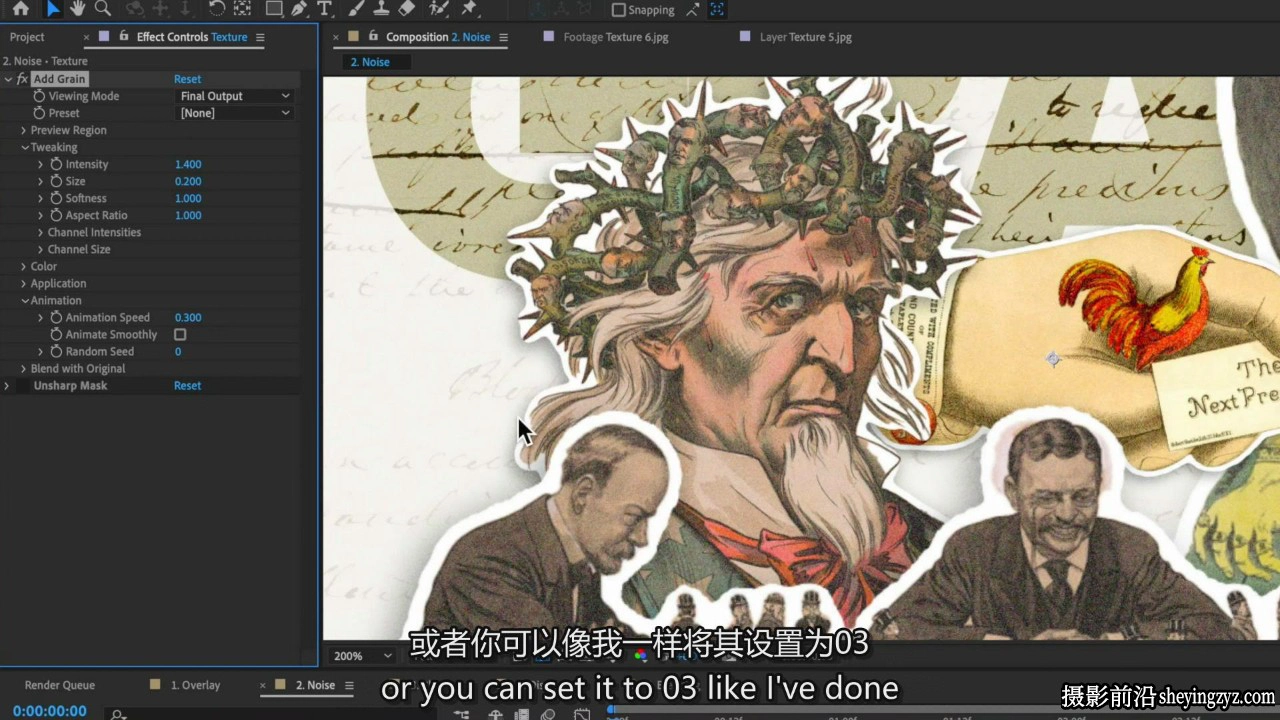The width and height of the screenshot is (1280, 720).
Task: Click the 2. Noise breadcrumb in viewer
Action: click(x=370, y=62)
